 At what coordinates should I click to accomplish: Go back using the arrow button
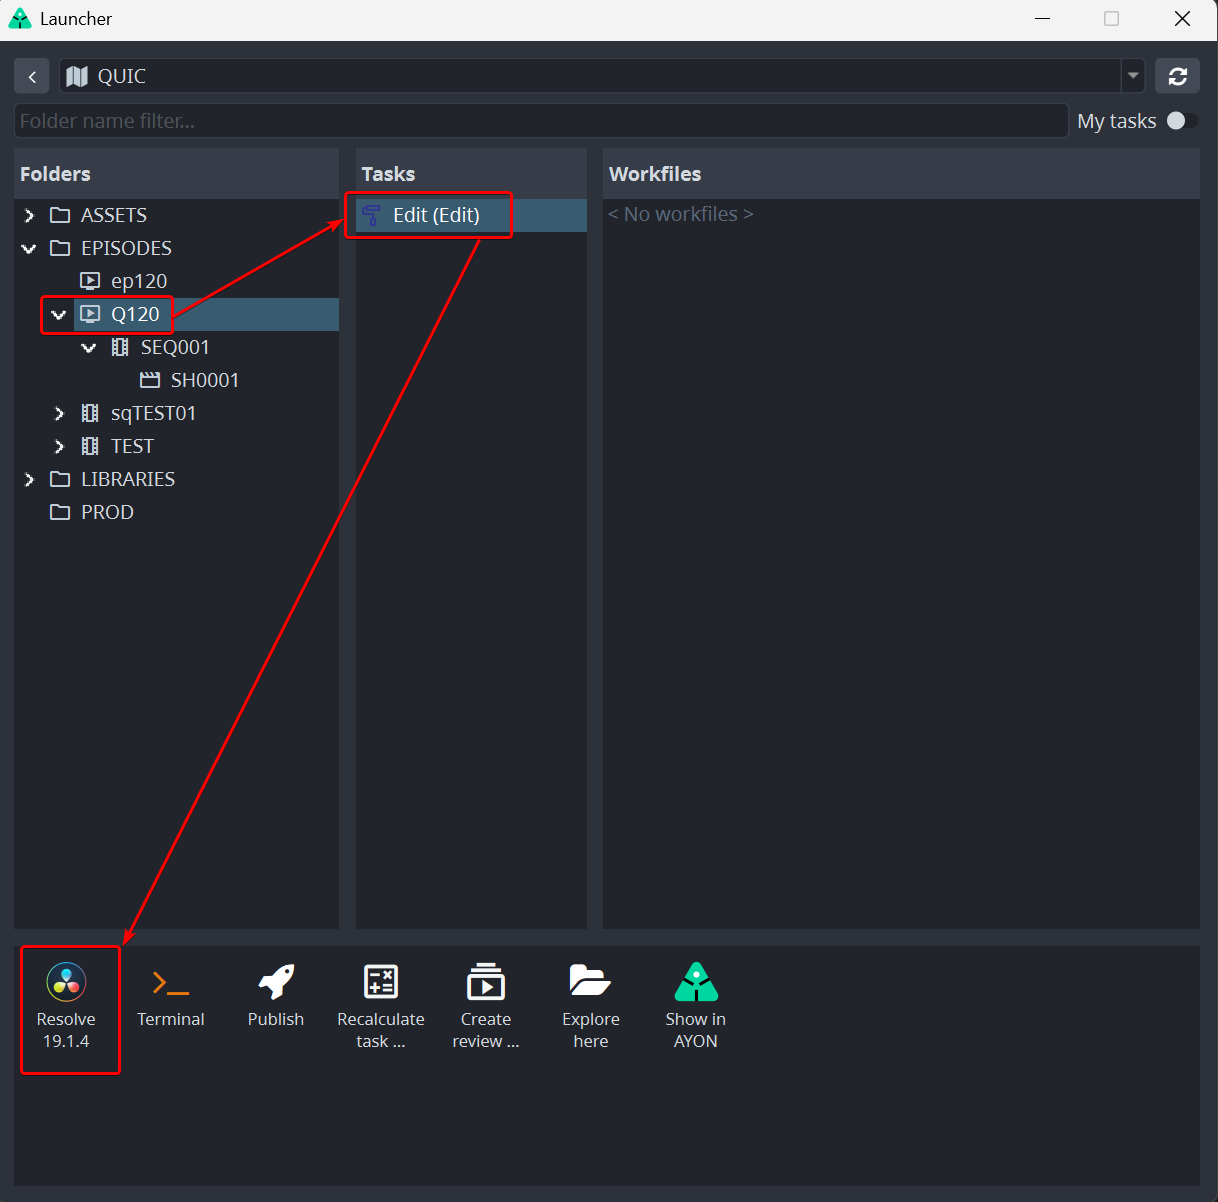click(x=32, y=76)
